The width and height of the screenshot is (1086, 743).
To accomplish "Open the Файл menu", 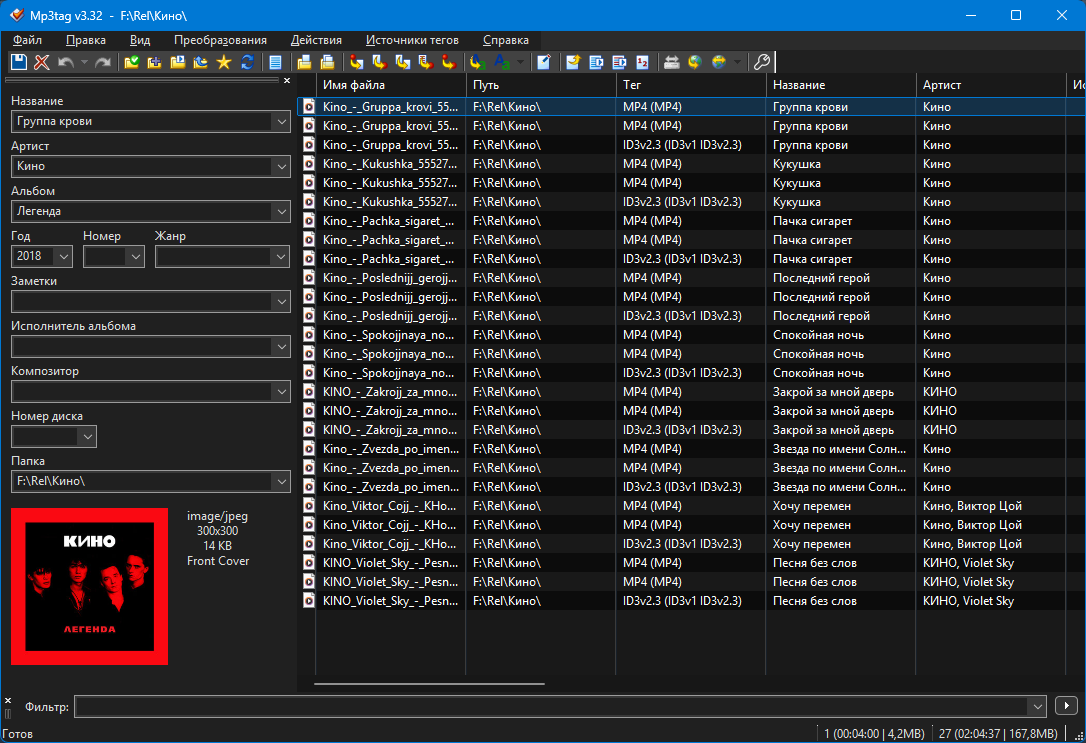I will click(28, 40).
